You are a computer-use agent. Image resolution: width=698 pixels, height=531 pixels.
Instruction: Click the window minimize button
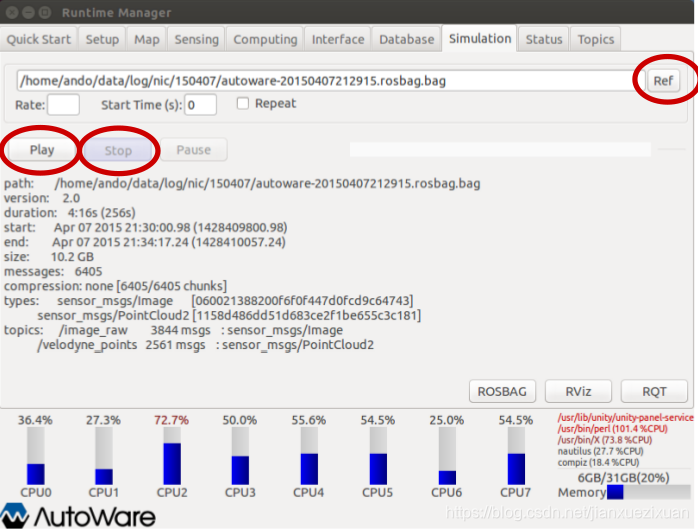(x=28, y=12)
